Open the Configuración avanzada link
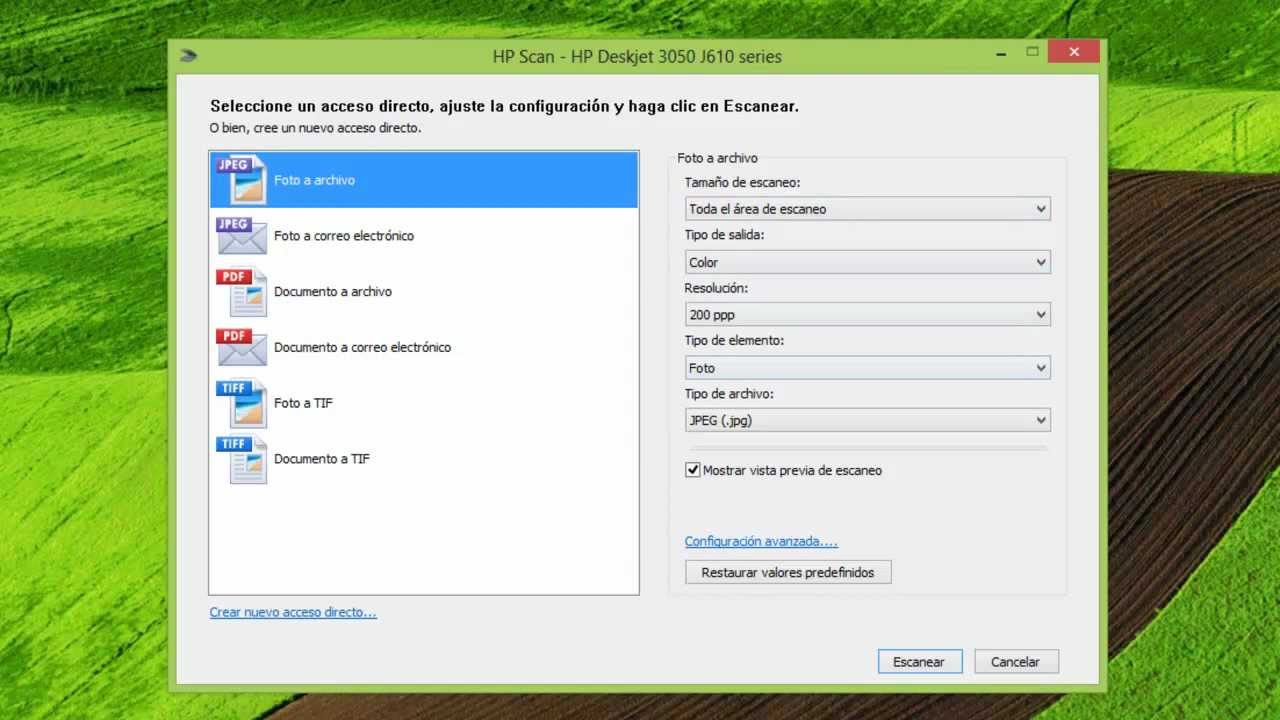 click(x=761, y=541)
